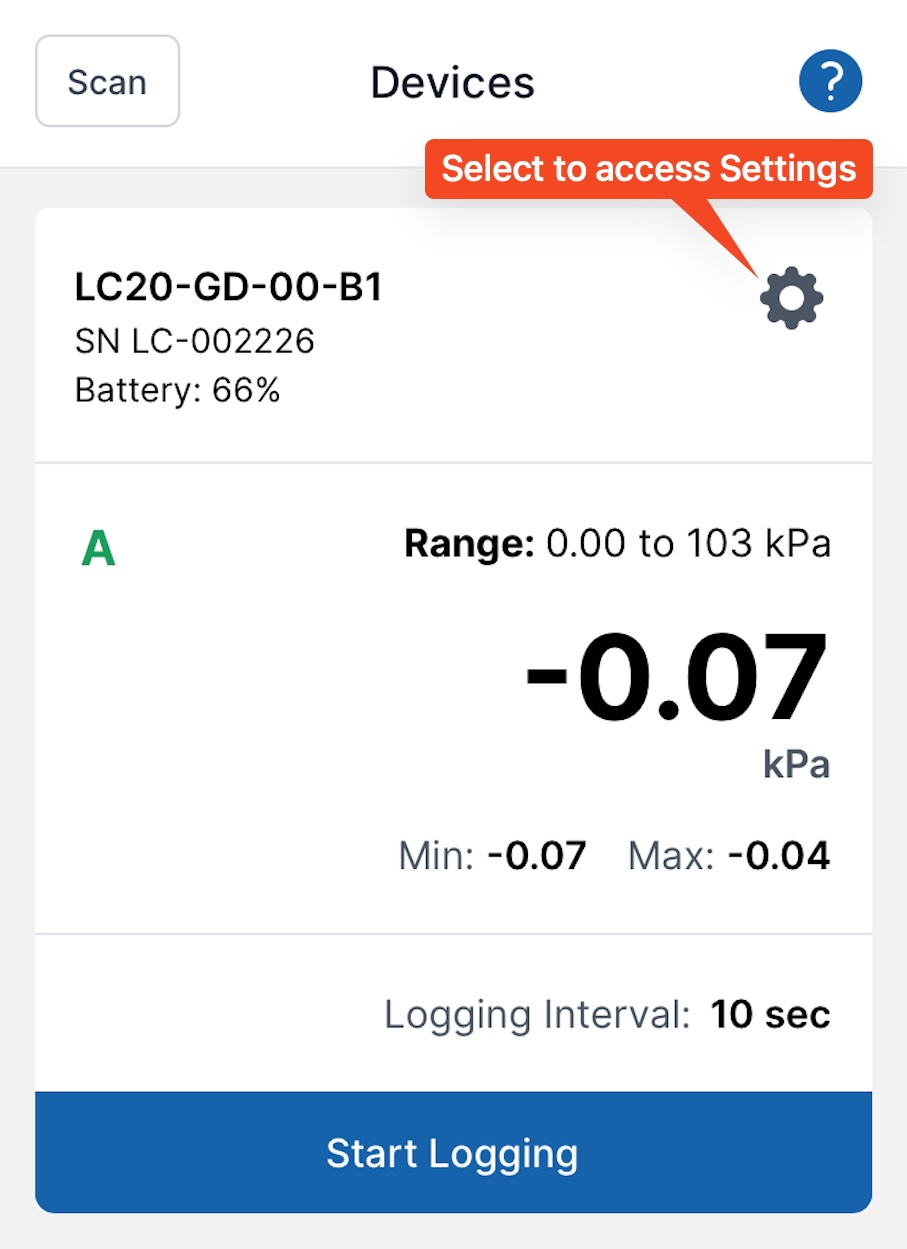Click the Logging Interval label
907x1249 pixels.
[x=537, y=1015]
